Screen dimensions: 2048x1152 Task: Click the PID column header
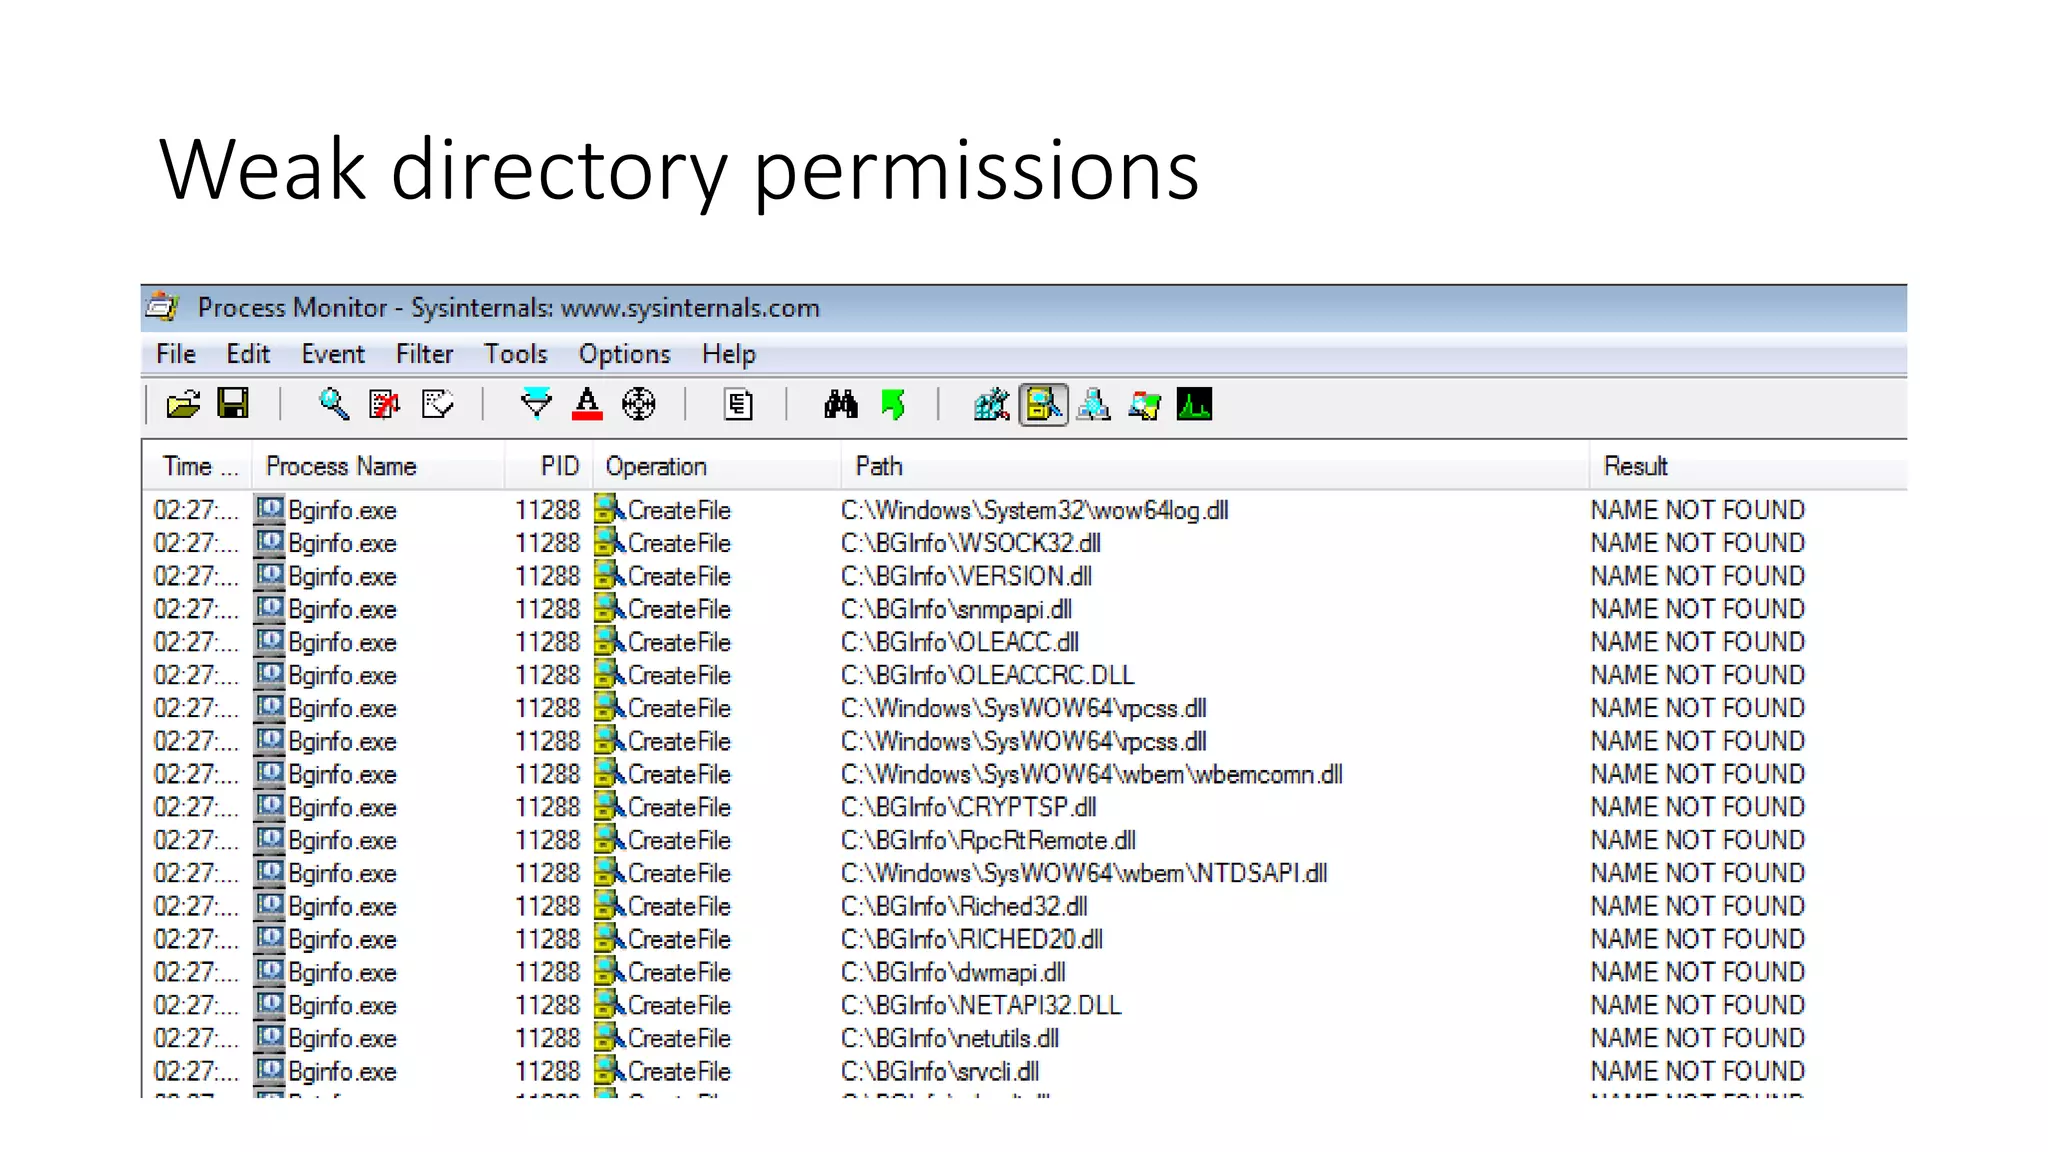coord(549,466)
